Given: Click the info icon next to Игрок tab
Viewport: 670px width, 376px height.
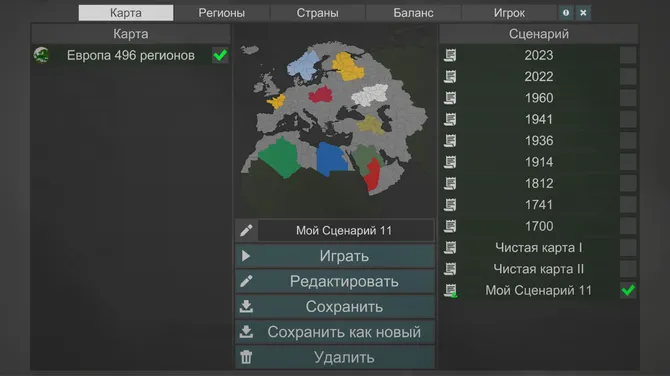Looking at the screenshot, I should pyautogui.click(x=566, y=13).
